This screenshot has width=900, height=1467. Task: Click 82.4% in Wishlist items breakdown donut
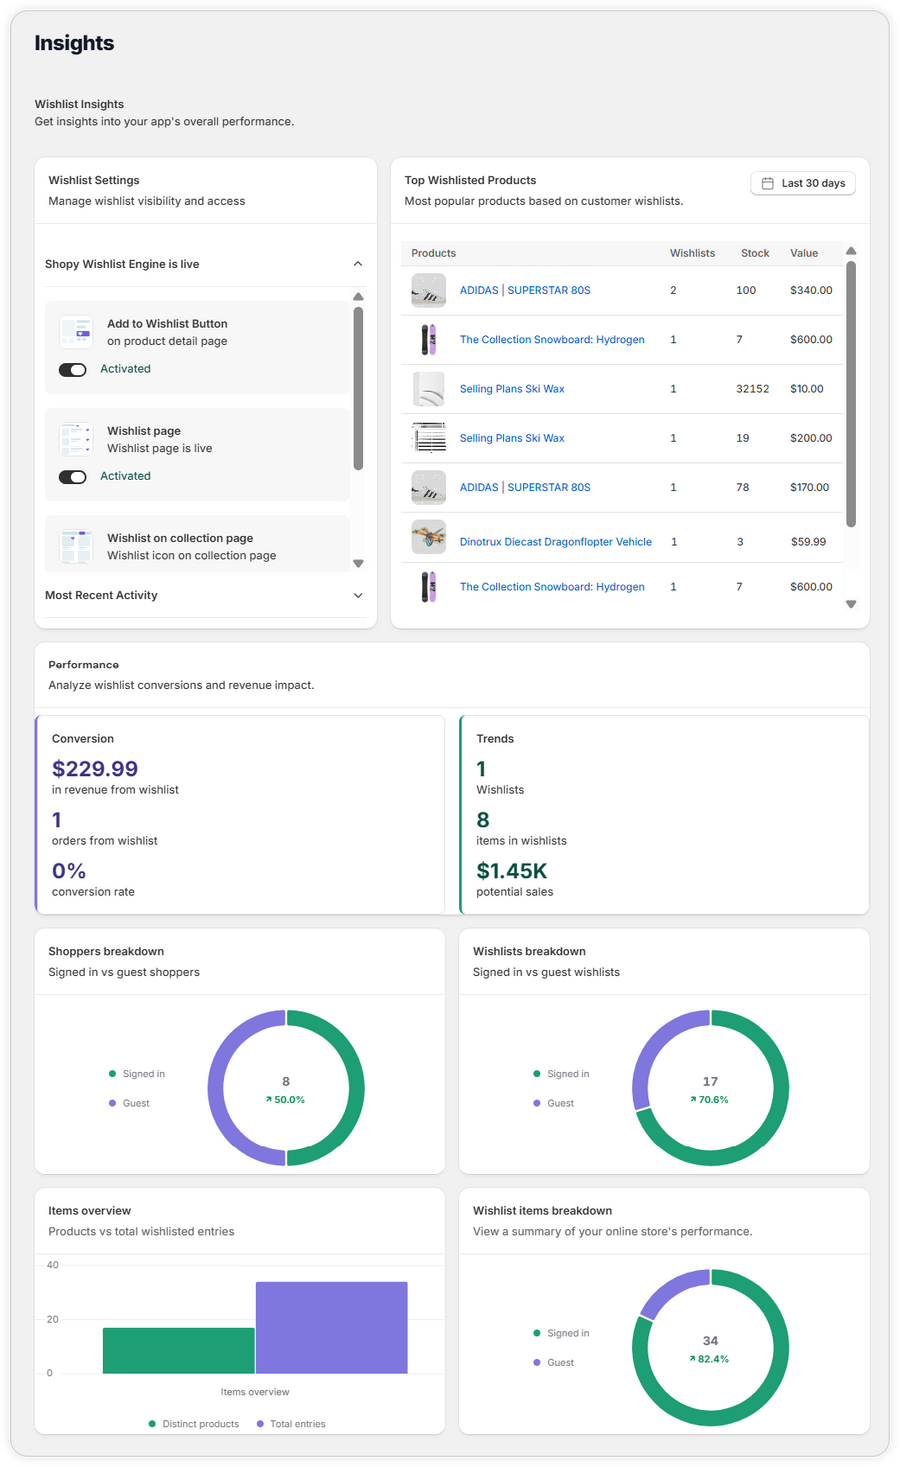(709, 1359)
